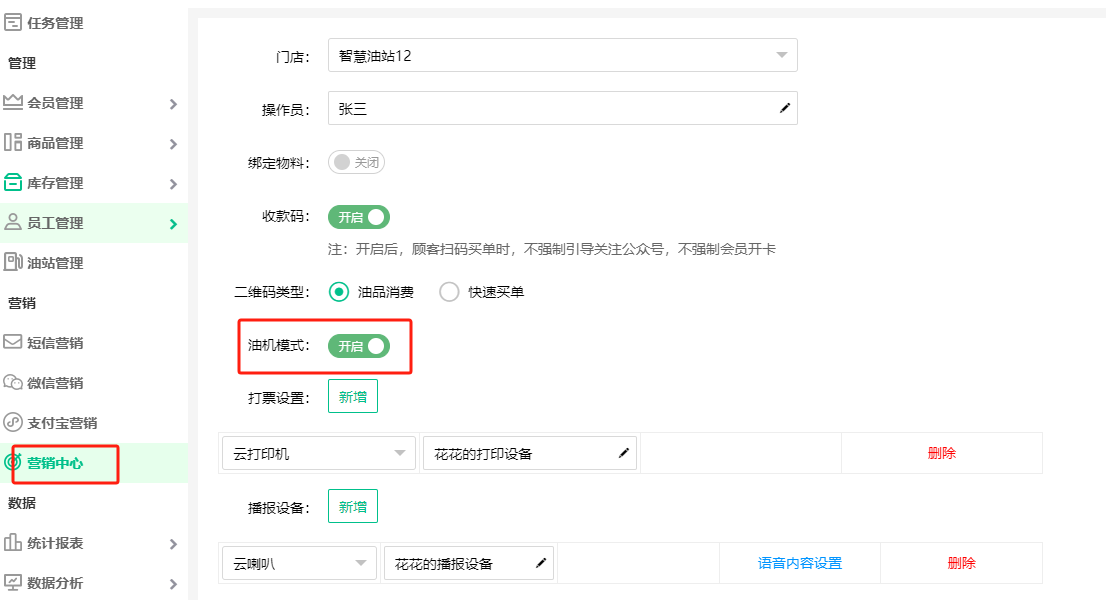Enable the 绑定物料 switch
The width and height of the screenshot is (1106, 600).
[356, 162]
